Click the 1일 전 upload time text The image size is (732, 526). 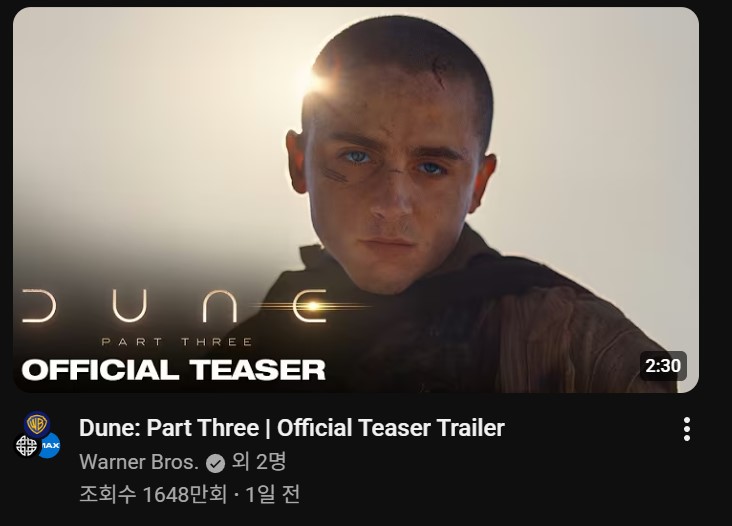click(x=272, y=494)
